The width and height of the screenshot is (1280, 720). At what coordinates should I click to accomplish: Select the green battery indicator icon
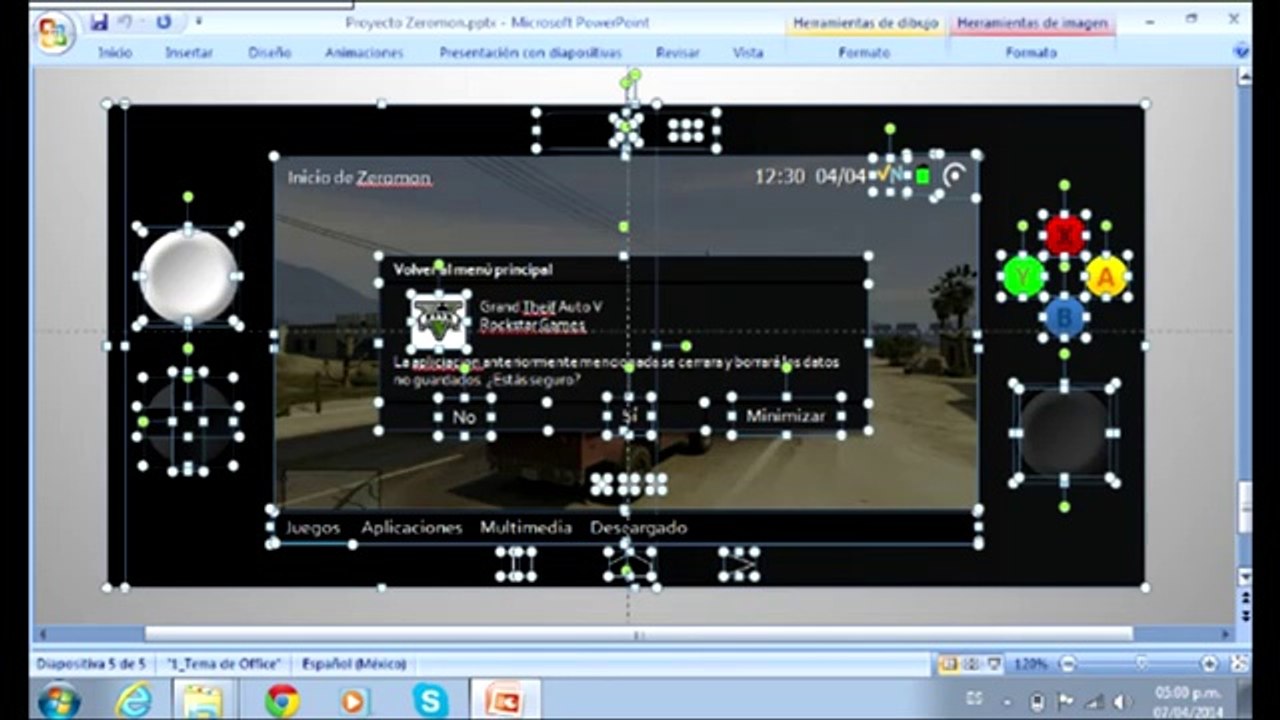(x=922, y=176)
